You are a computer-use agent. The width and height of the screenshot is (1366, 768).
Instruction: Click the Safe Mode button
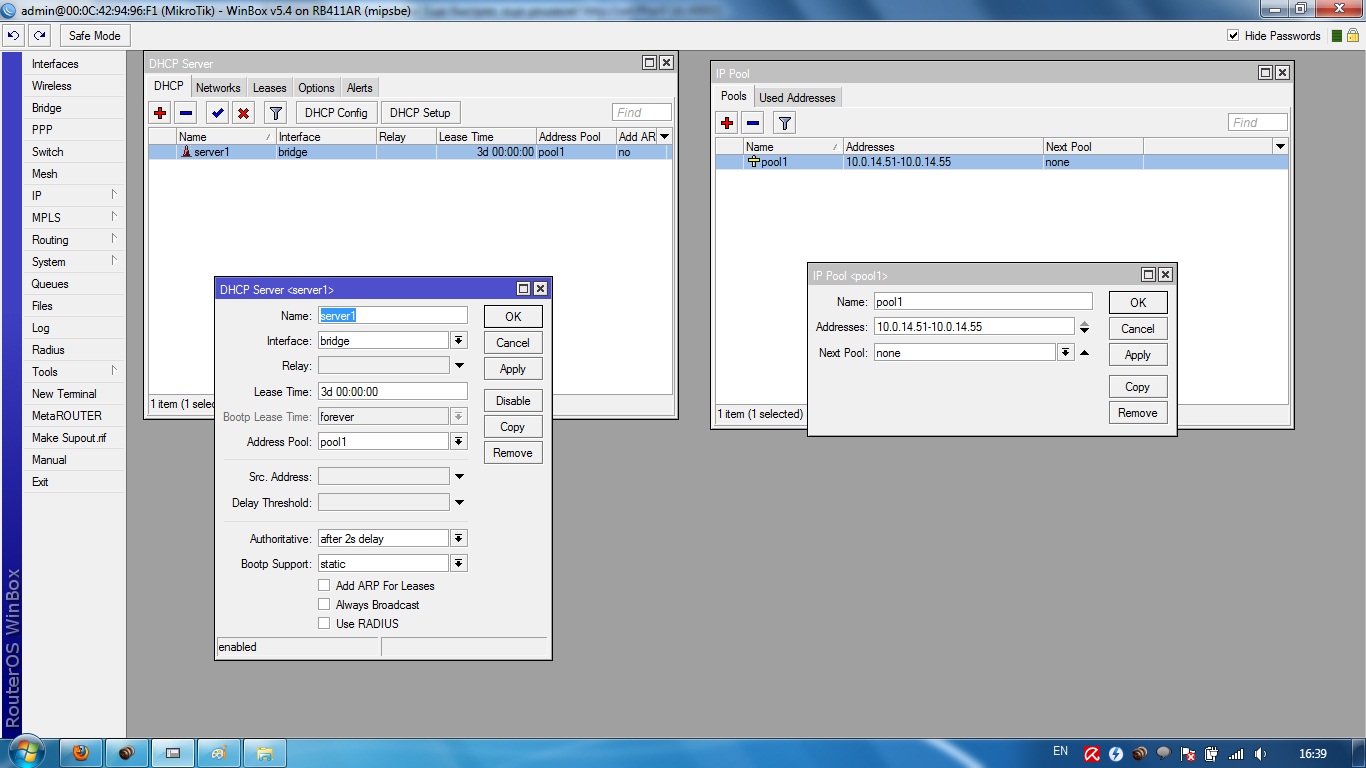[x=94, y=36]
